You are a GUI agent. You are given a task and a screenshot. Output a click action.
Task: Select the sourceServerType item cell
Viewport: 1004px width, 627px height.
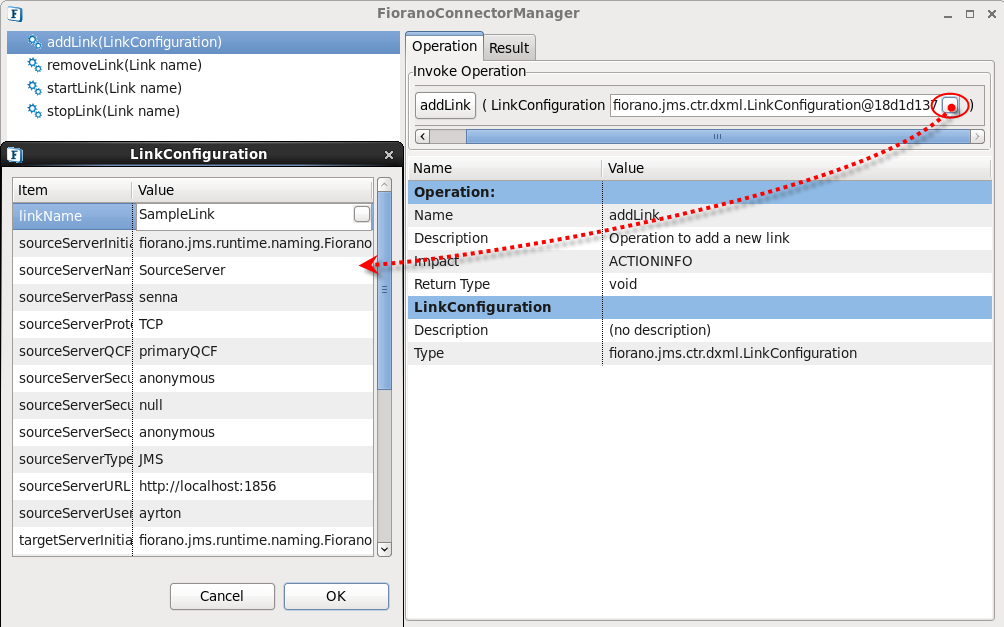(72, 459)
